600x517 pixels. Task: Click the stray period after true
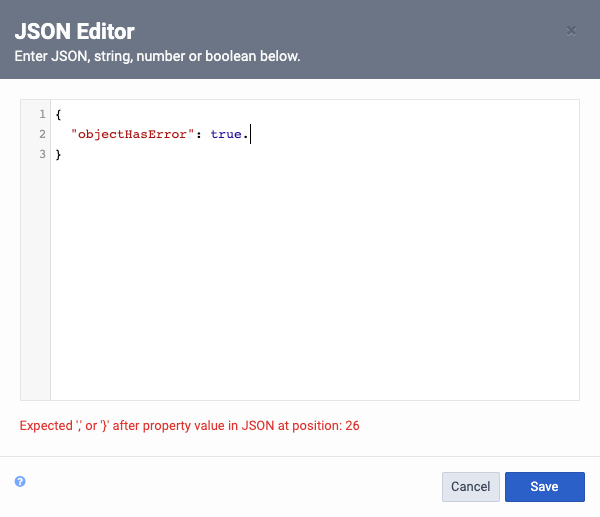coord(246,137)
